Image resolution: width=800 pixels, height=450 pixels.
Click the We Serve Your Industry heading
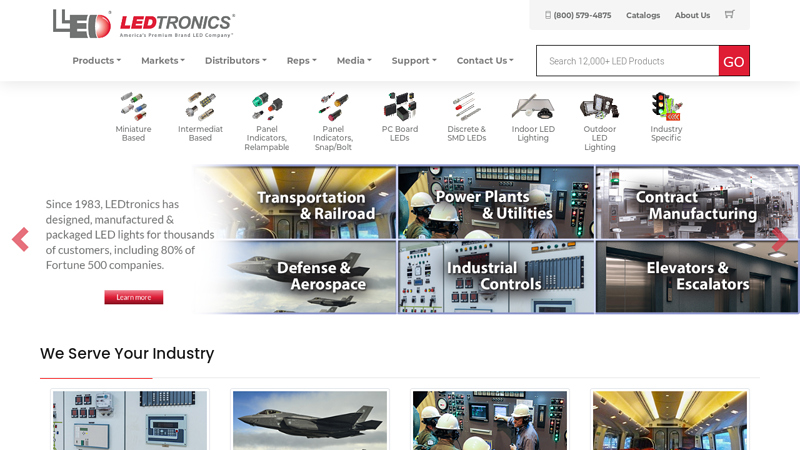(127, 353)
